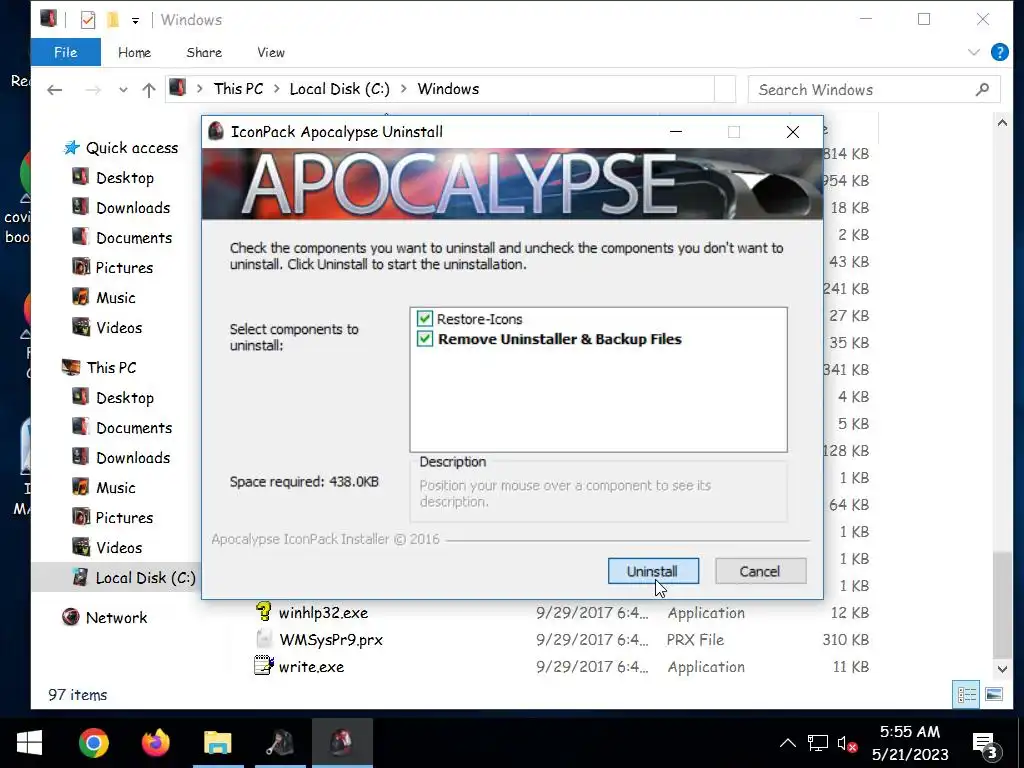The height and width of the screenshot is (768, 1024).
Task: Uncheck Remove Uninstaller & Backup Files
Action: [x=424, y=339]
